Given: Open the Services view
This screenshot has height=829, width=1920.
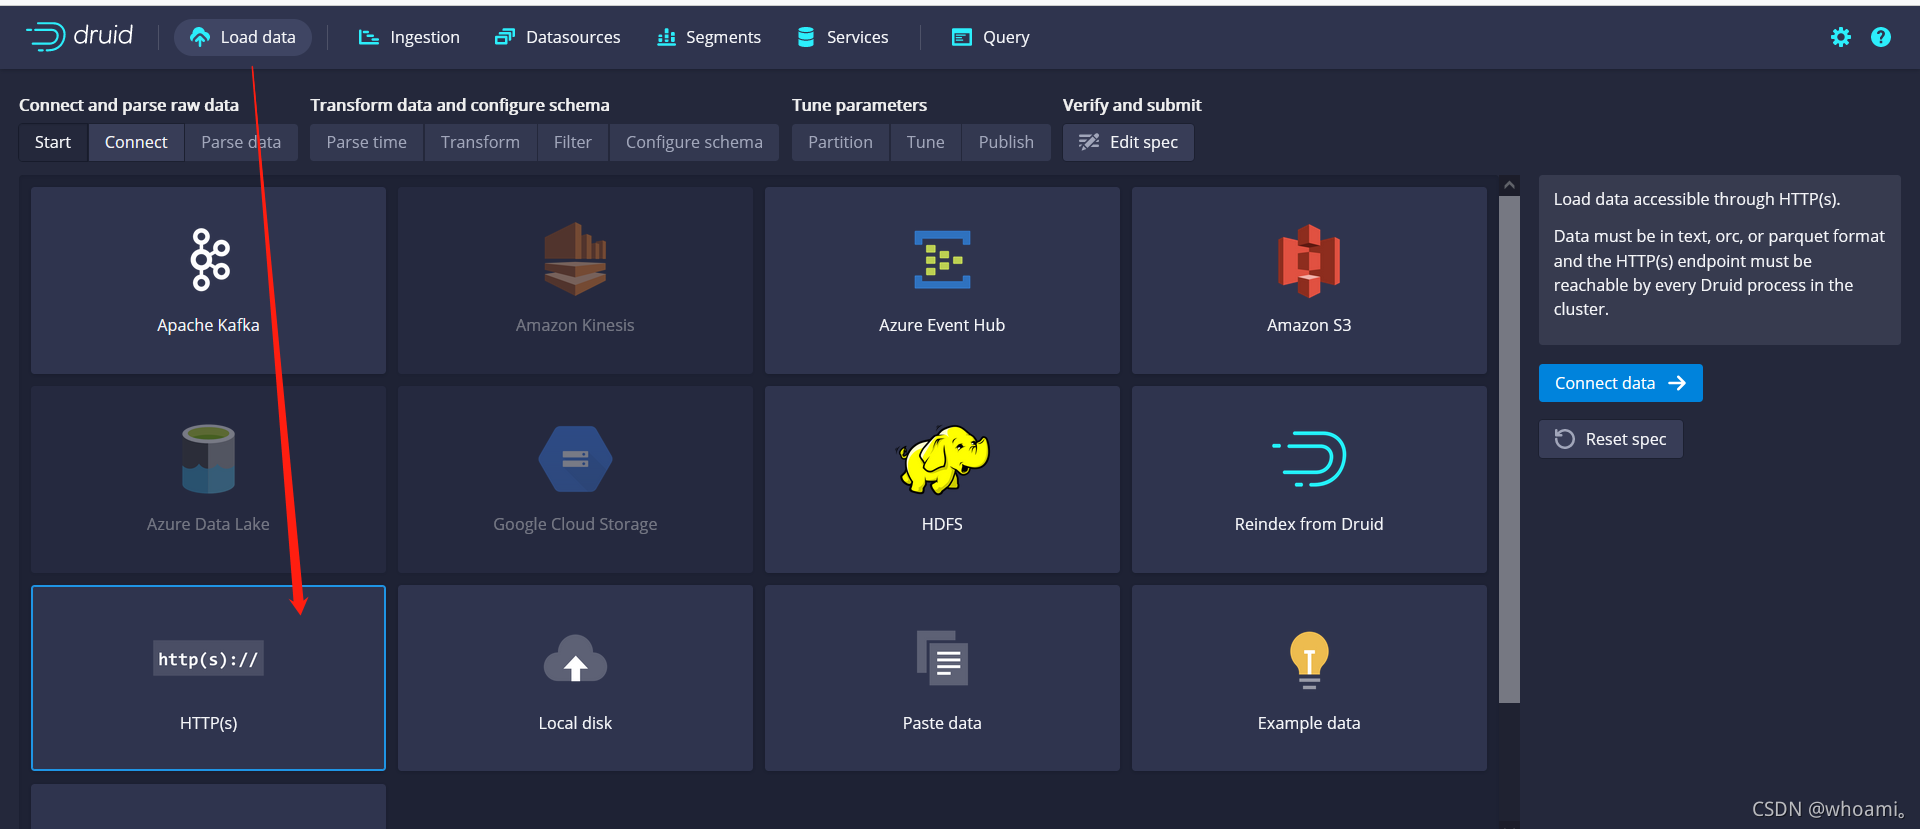Looking at the screenshot, I should pyautogui.click(x=842, y=37).
